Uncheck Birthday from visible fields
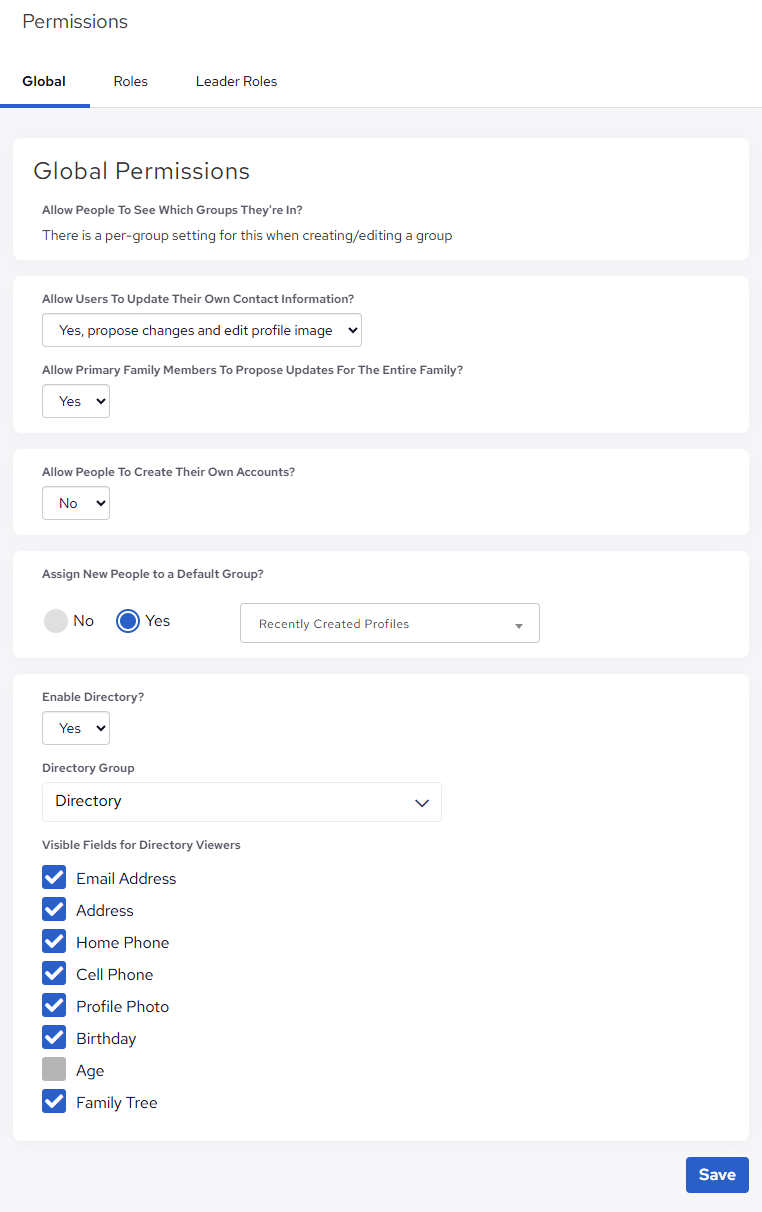The width and height of the screenshot is (762, 1212). point(54,1037)
